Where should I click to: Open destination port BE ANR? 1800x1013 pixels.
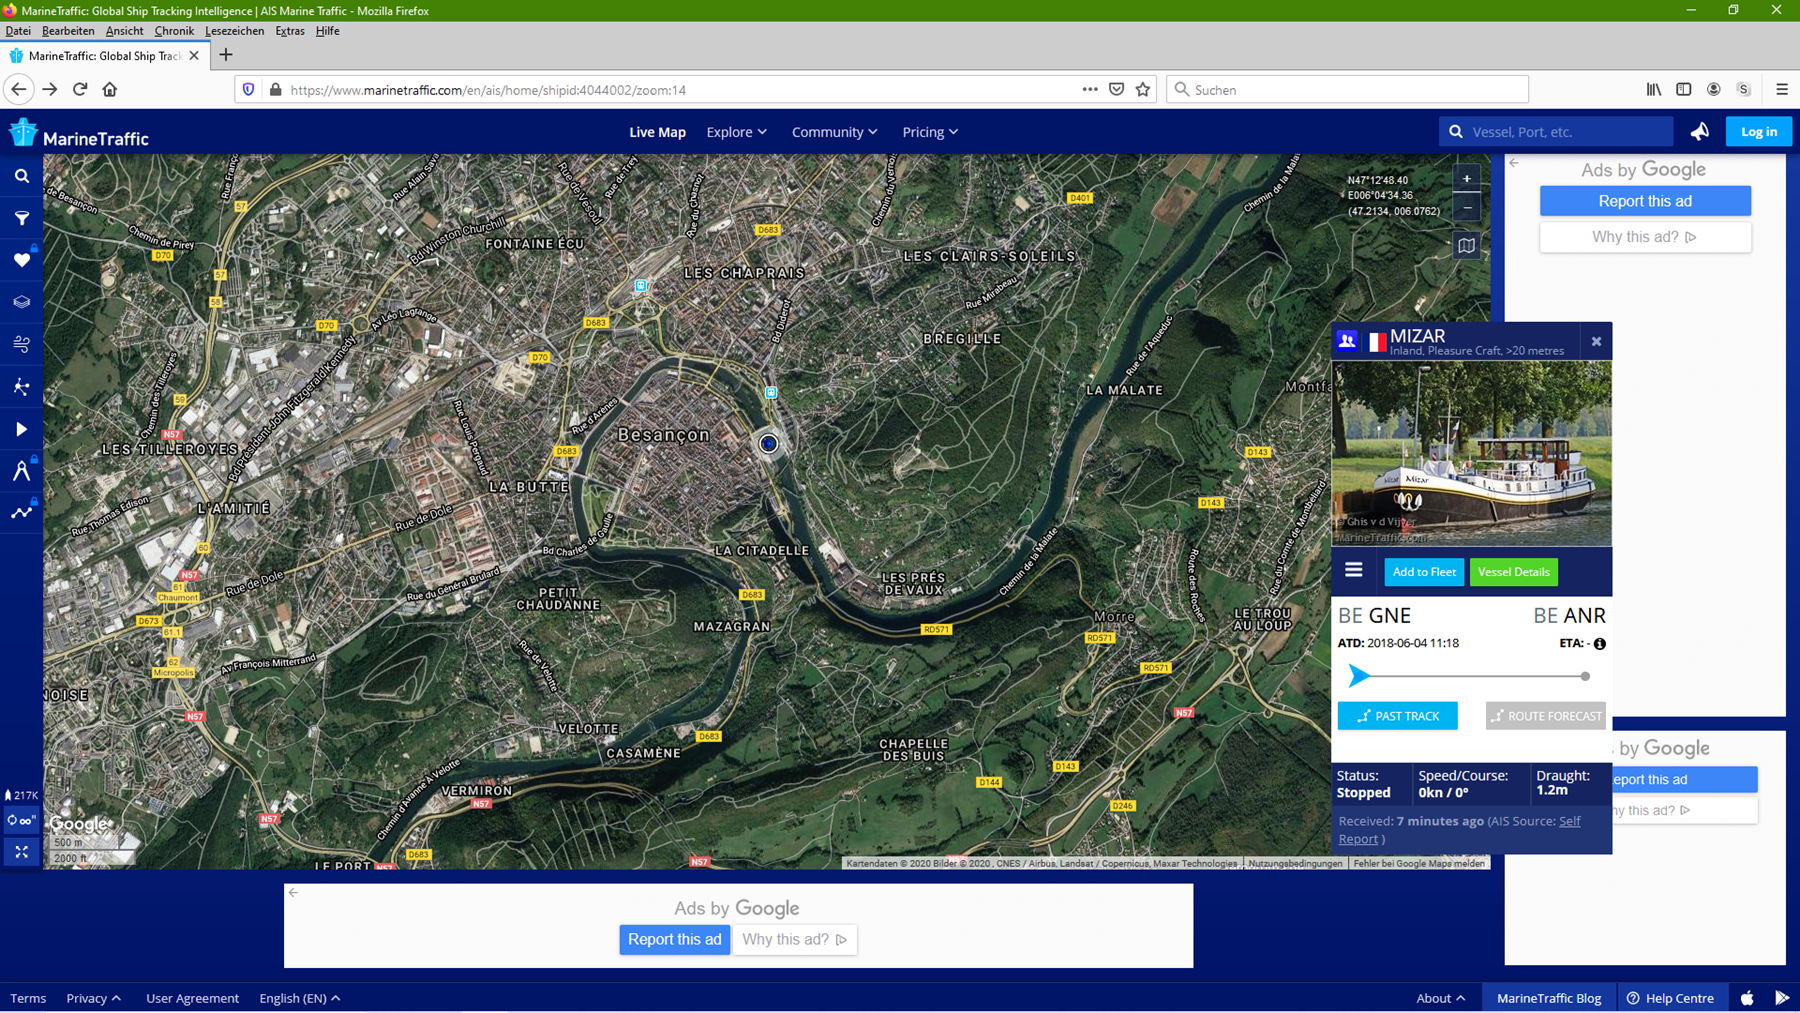(x=1569, y=616)
